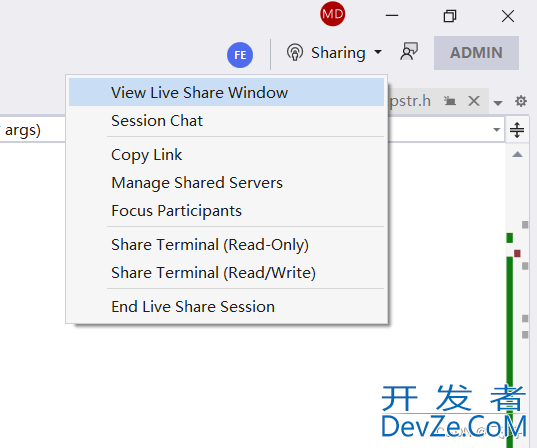
Task: Open the send feedback icon
Action: (x=409, y=52)
